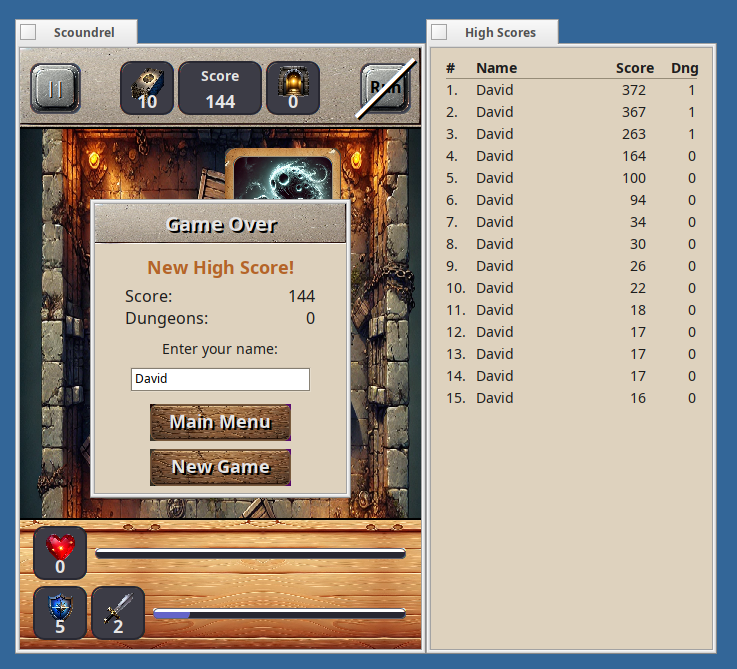Click the sword weapon icon
737x669 pixels.
[x=118, y=613]
